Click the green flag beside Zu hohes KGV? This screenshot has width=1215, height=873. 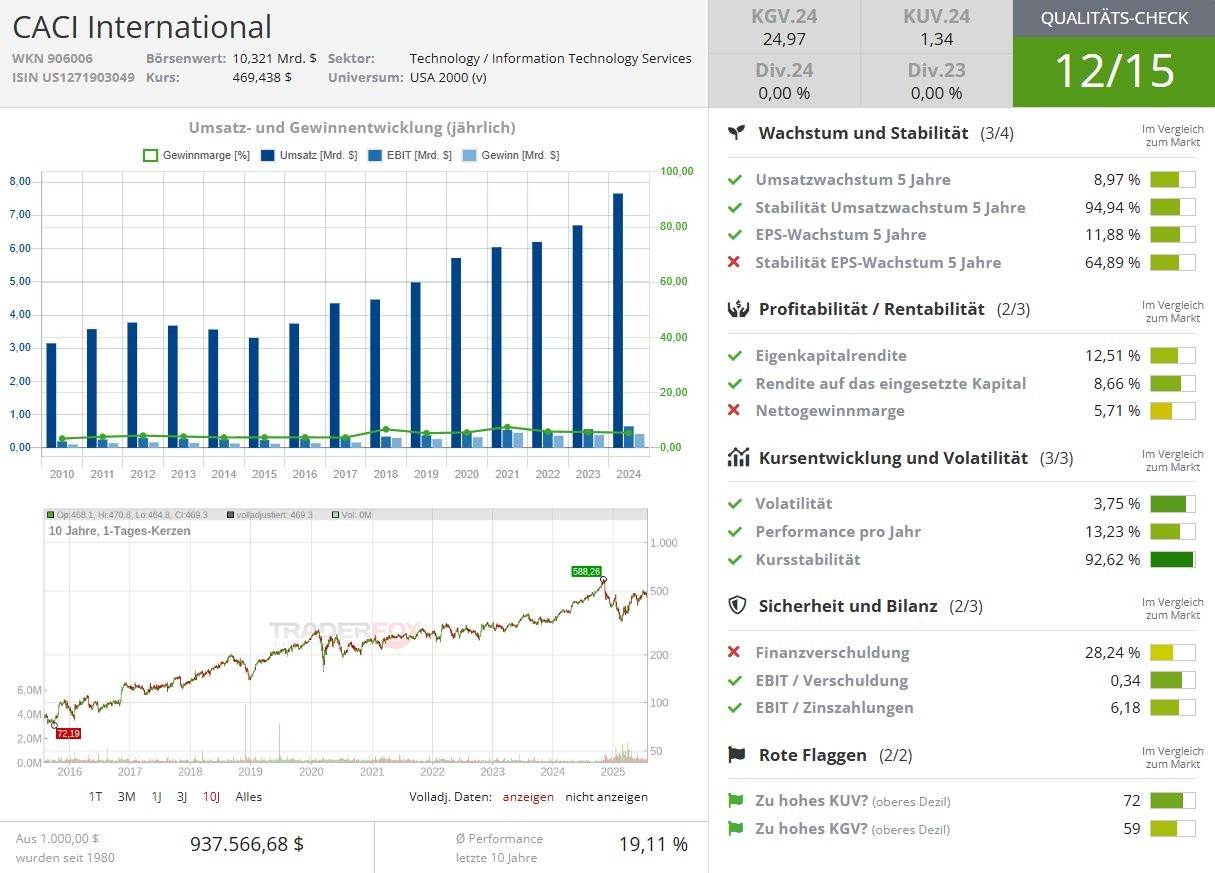(x=736, y=828)
